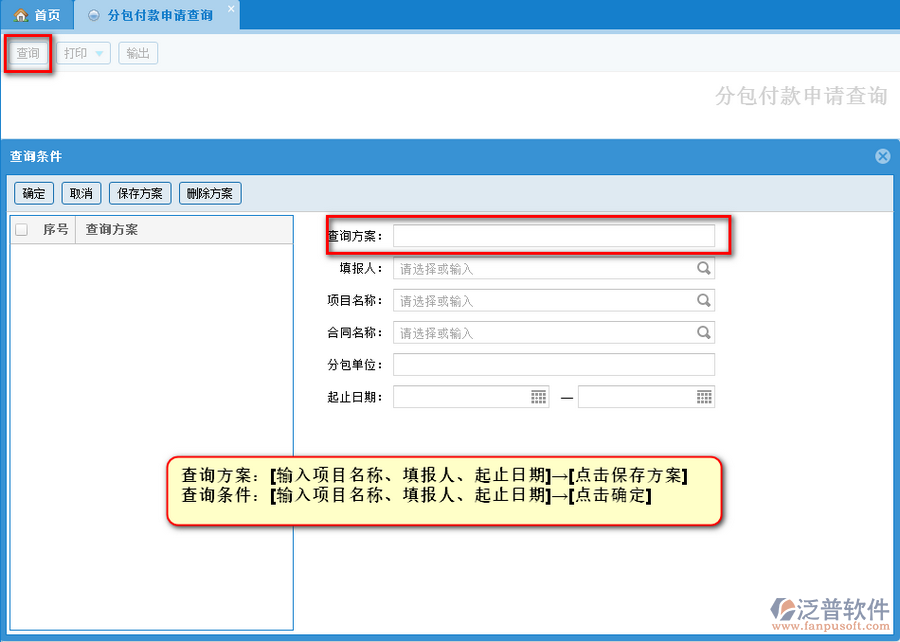
Task: Close the 分包付款申请查询 tab
Action: tap(231, 9)
